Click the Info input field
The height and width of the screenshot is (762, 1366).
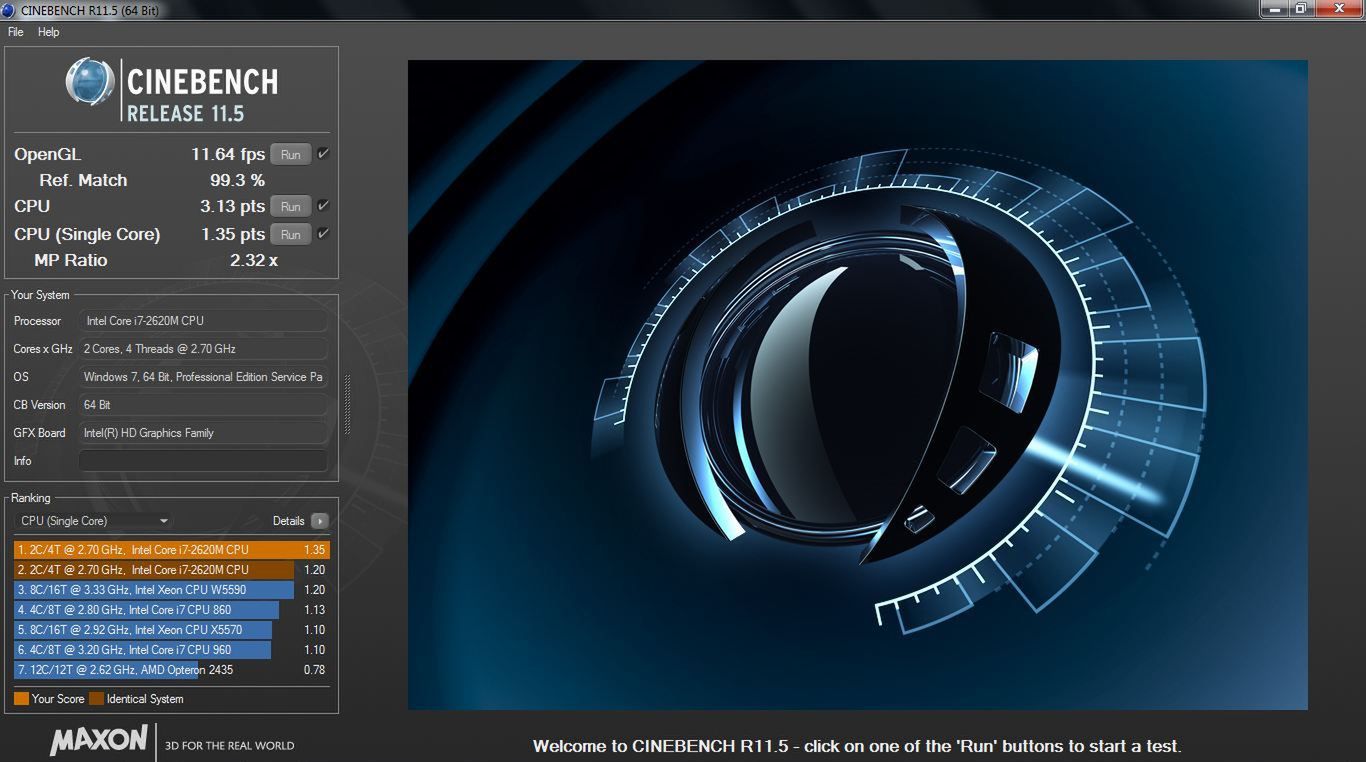(203, 461)
